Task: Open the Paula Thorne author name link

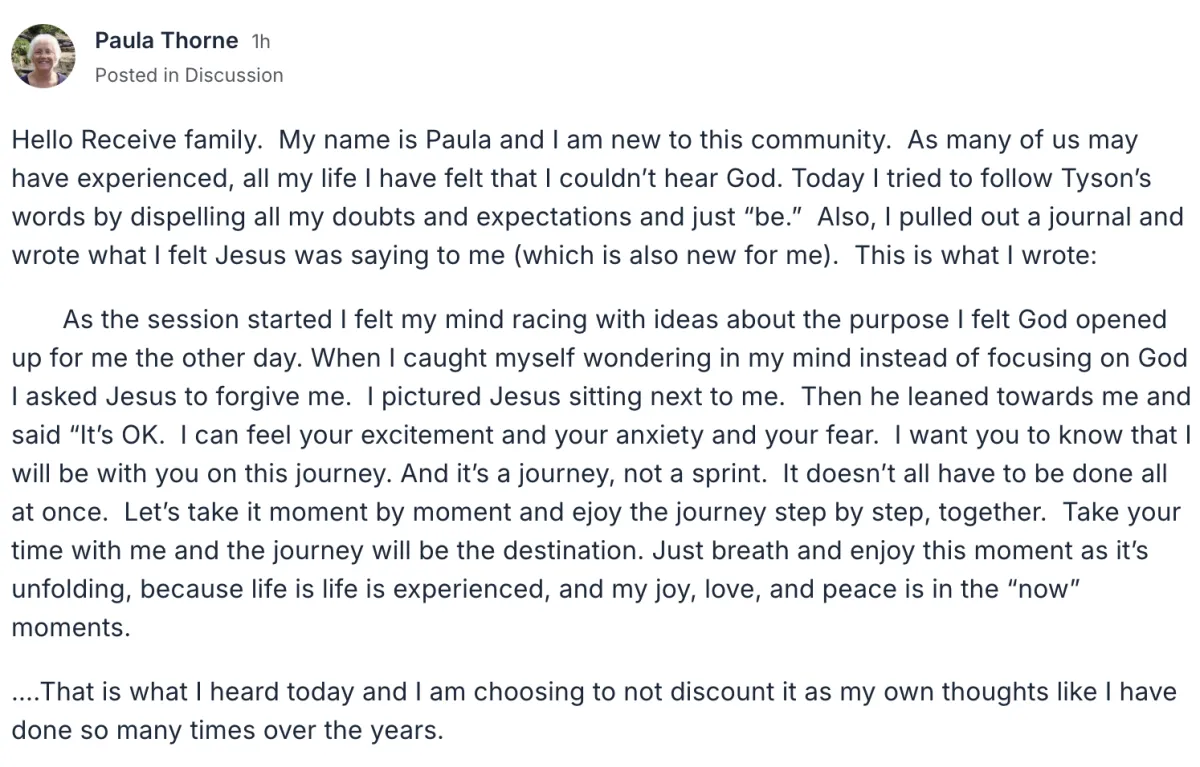Action: click(166, 41)
